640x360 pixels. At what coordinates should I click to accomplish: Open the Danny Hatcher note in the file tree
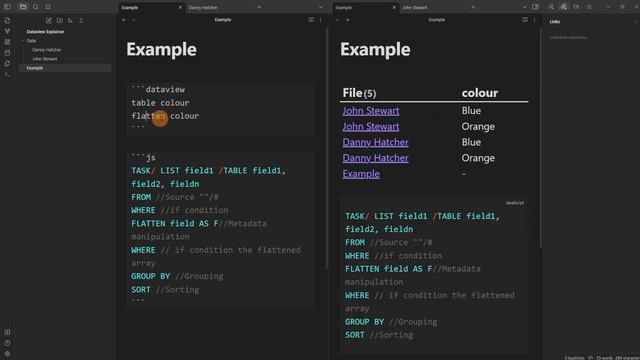point(47,50)
